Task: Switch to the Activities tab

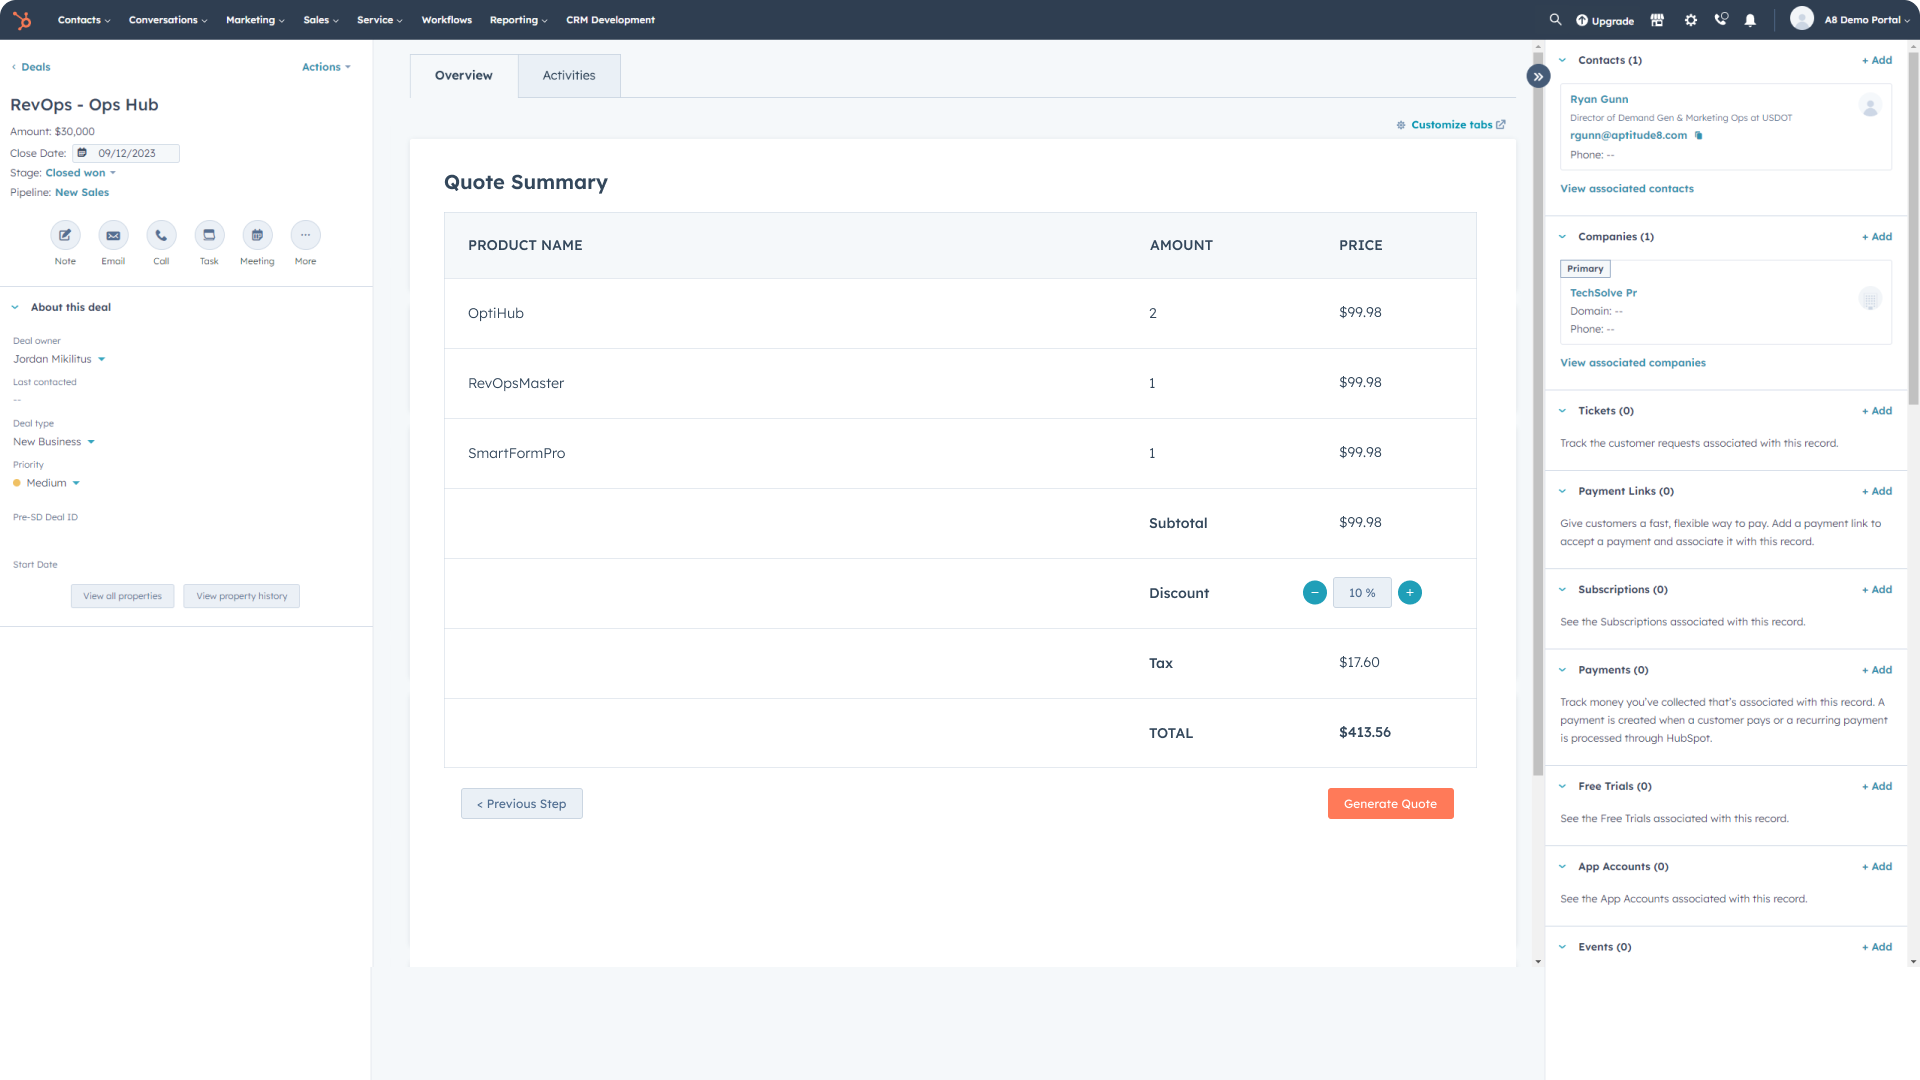Action: (569, 76)
